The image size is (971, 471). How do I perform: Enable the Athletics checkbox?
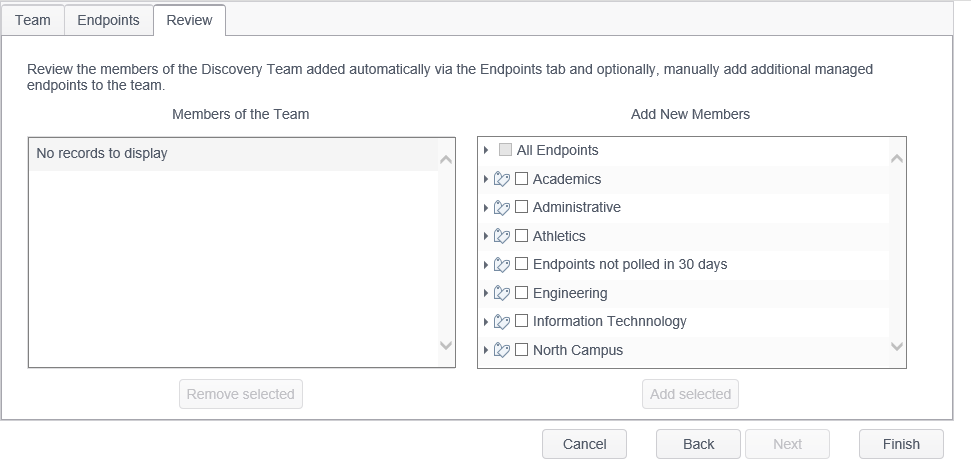[521, 237]
